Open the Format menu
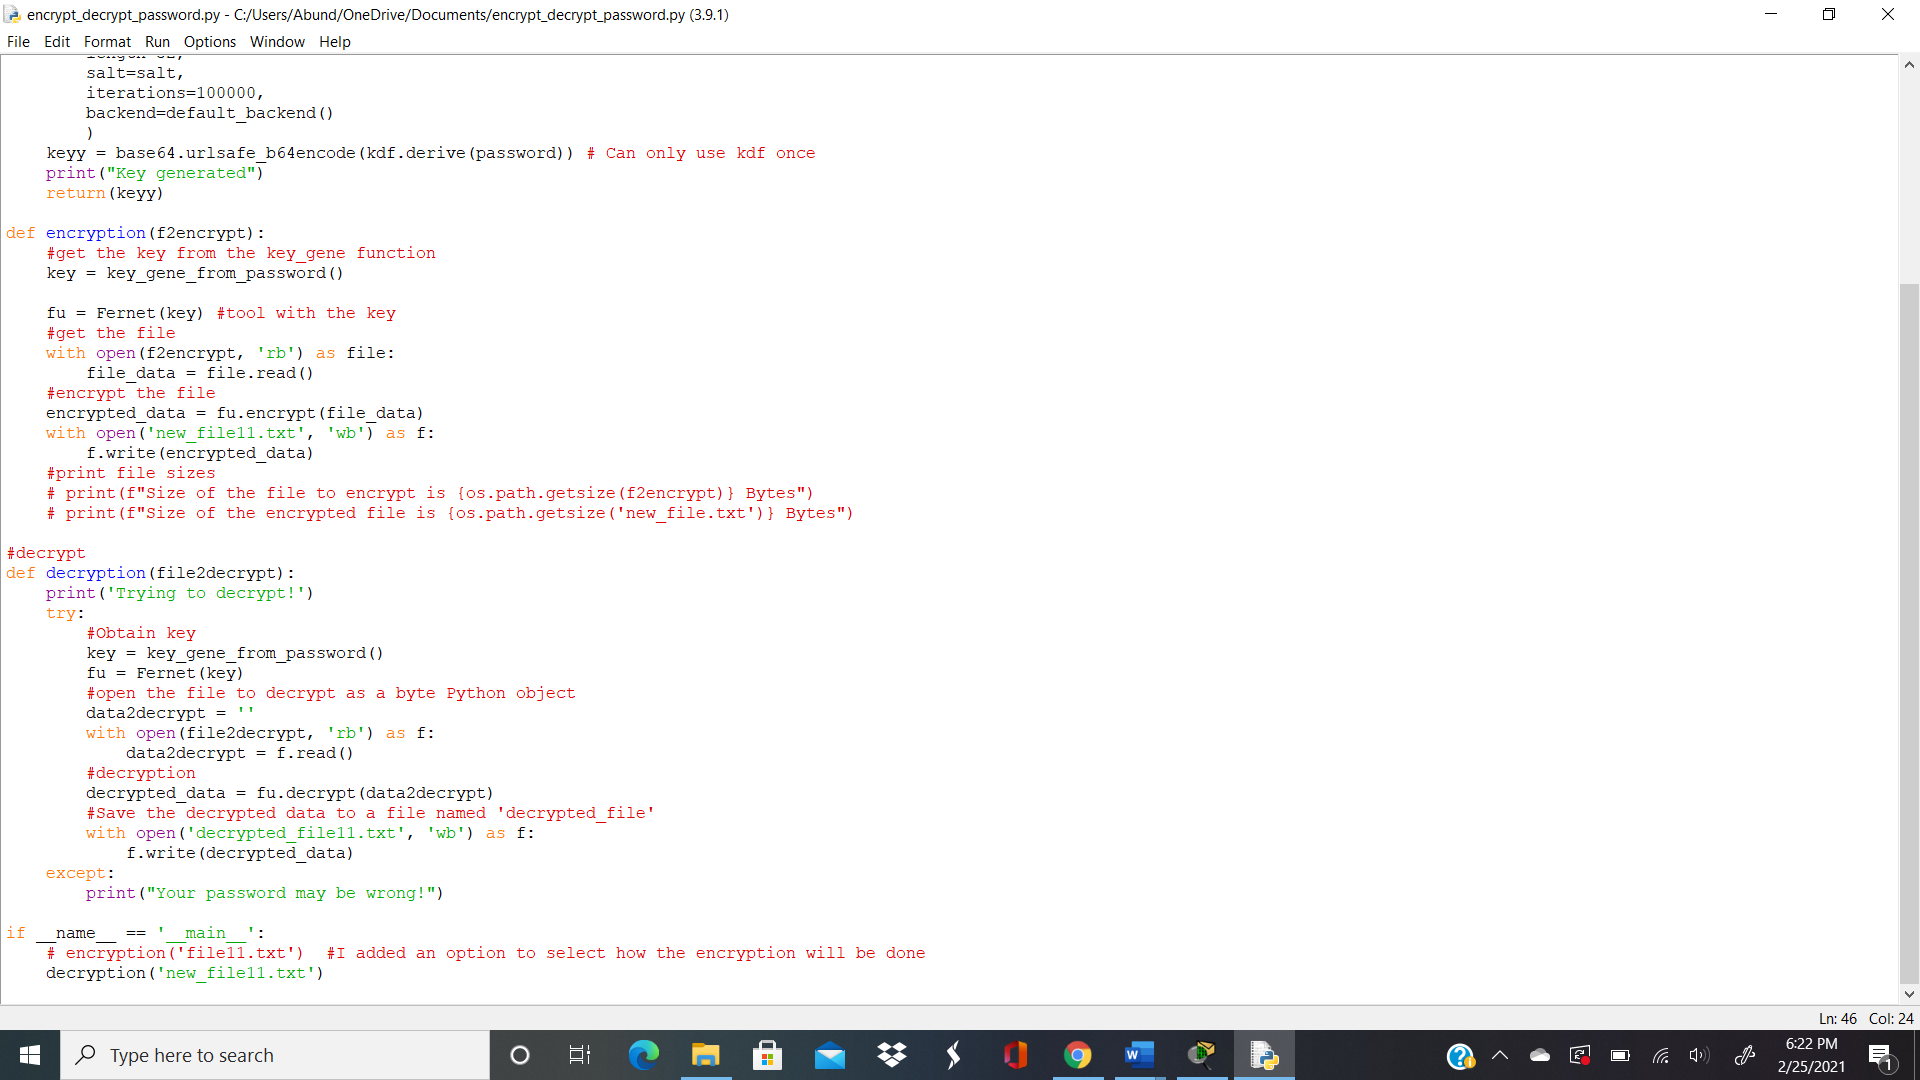This screenshot has width=1920, height=1080. point(105,41)
